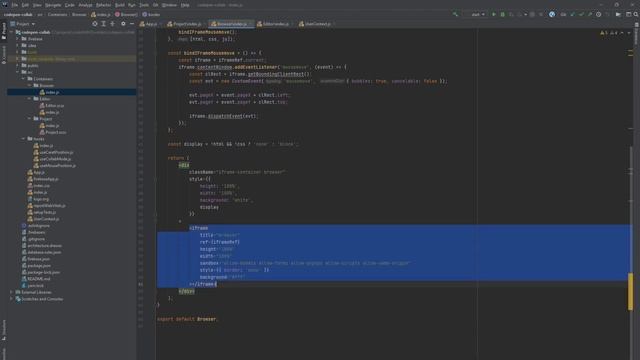This screenshot has height=360, width=640.
Task: Open the Tools menu
Action: click(x=144, y=5)
